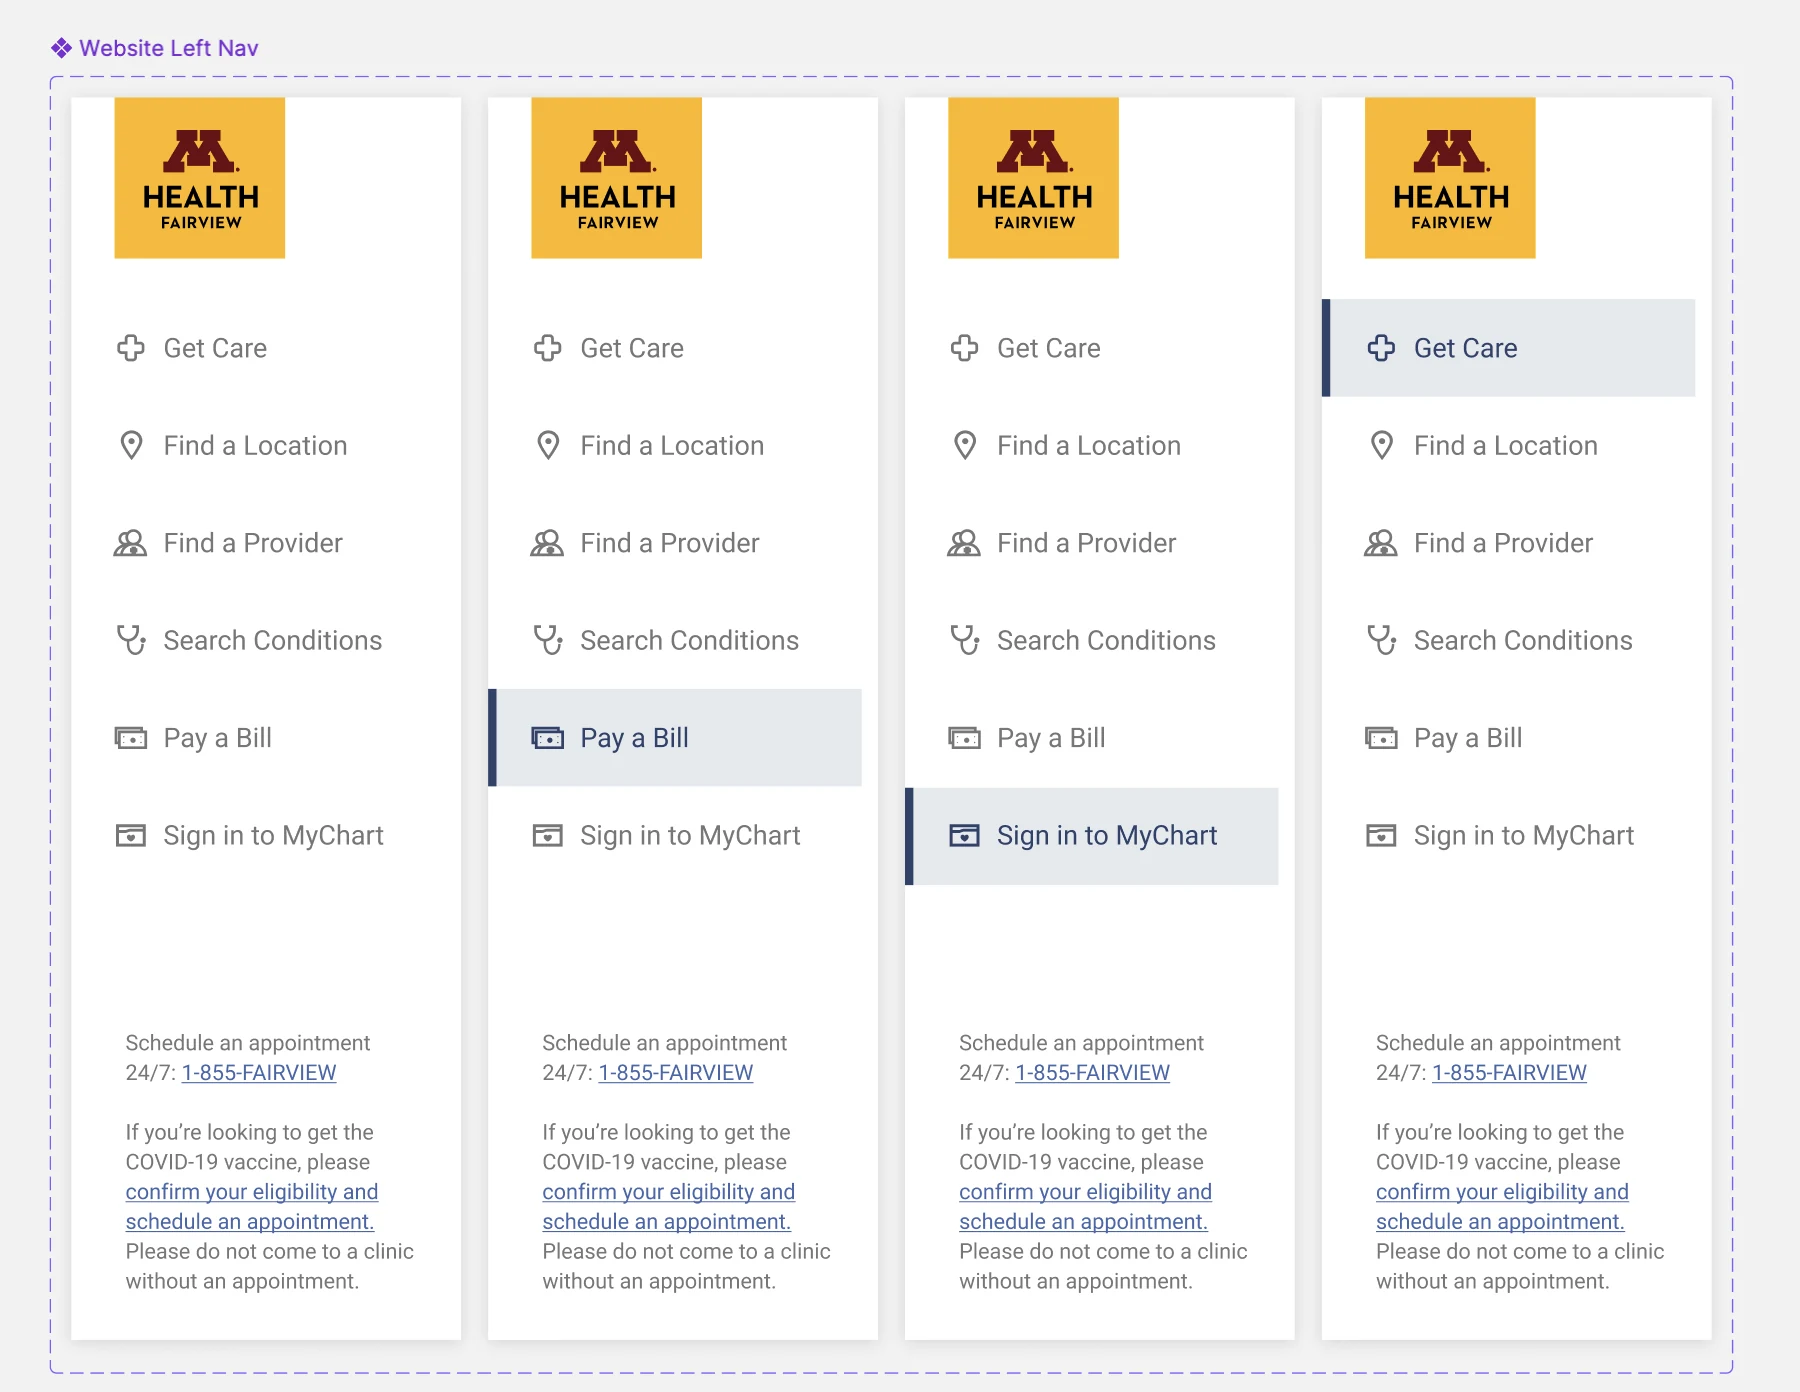The width and height of the screenshot is (1800, 1392).
Task: Click M Health Fairview logo in first panel
Action: coord(200,178)
